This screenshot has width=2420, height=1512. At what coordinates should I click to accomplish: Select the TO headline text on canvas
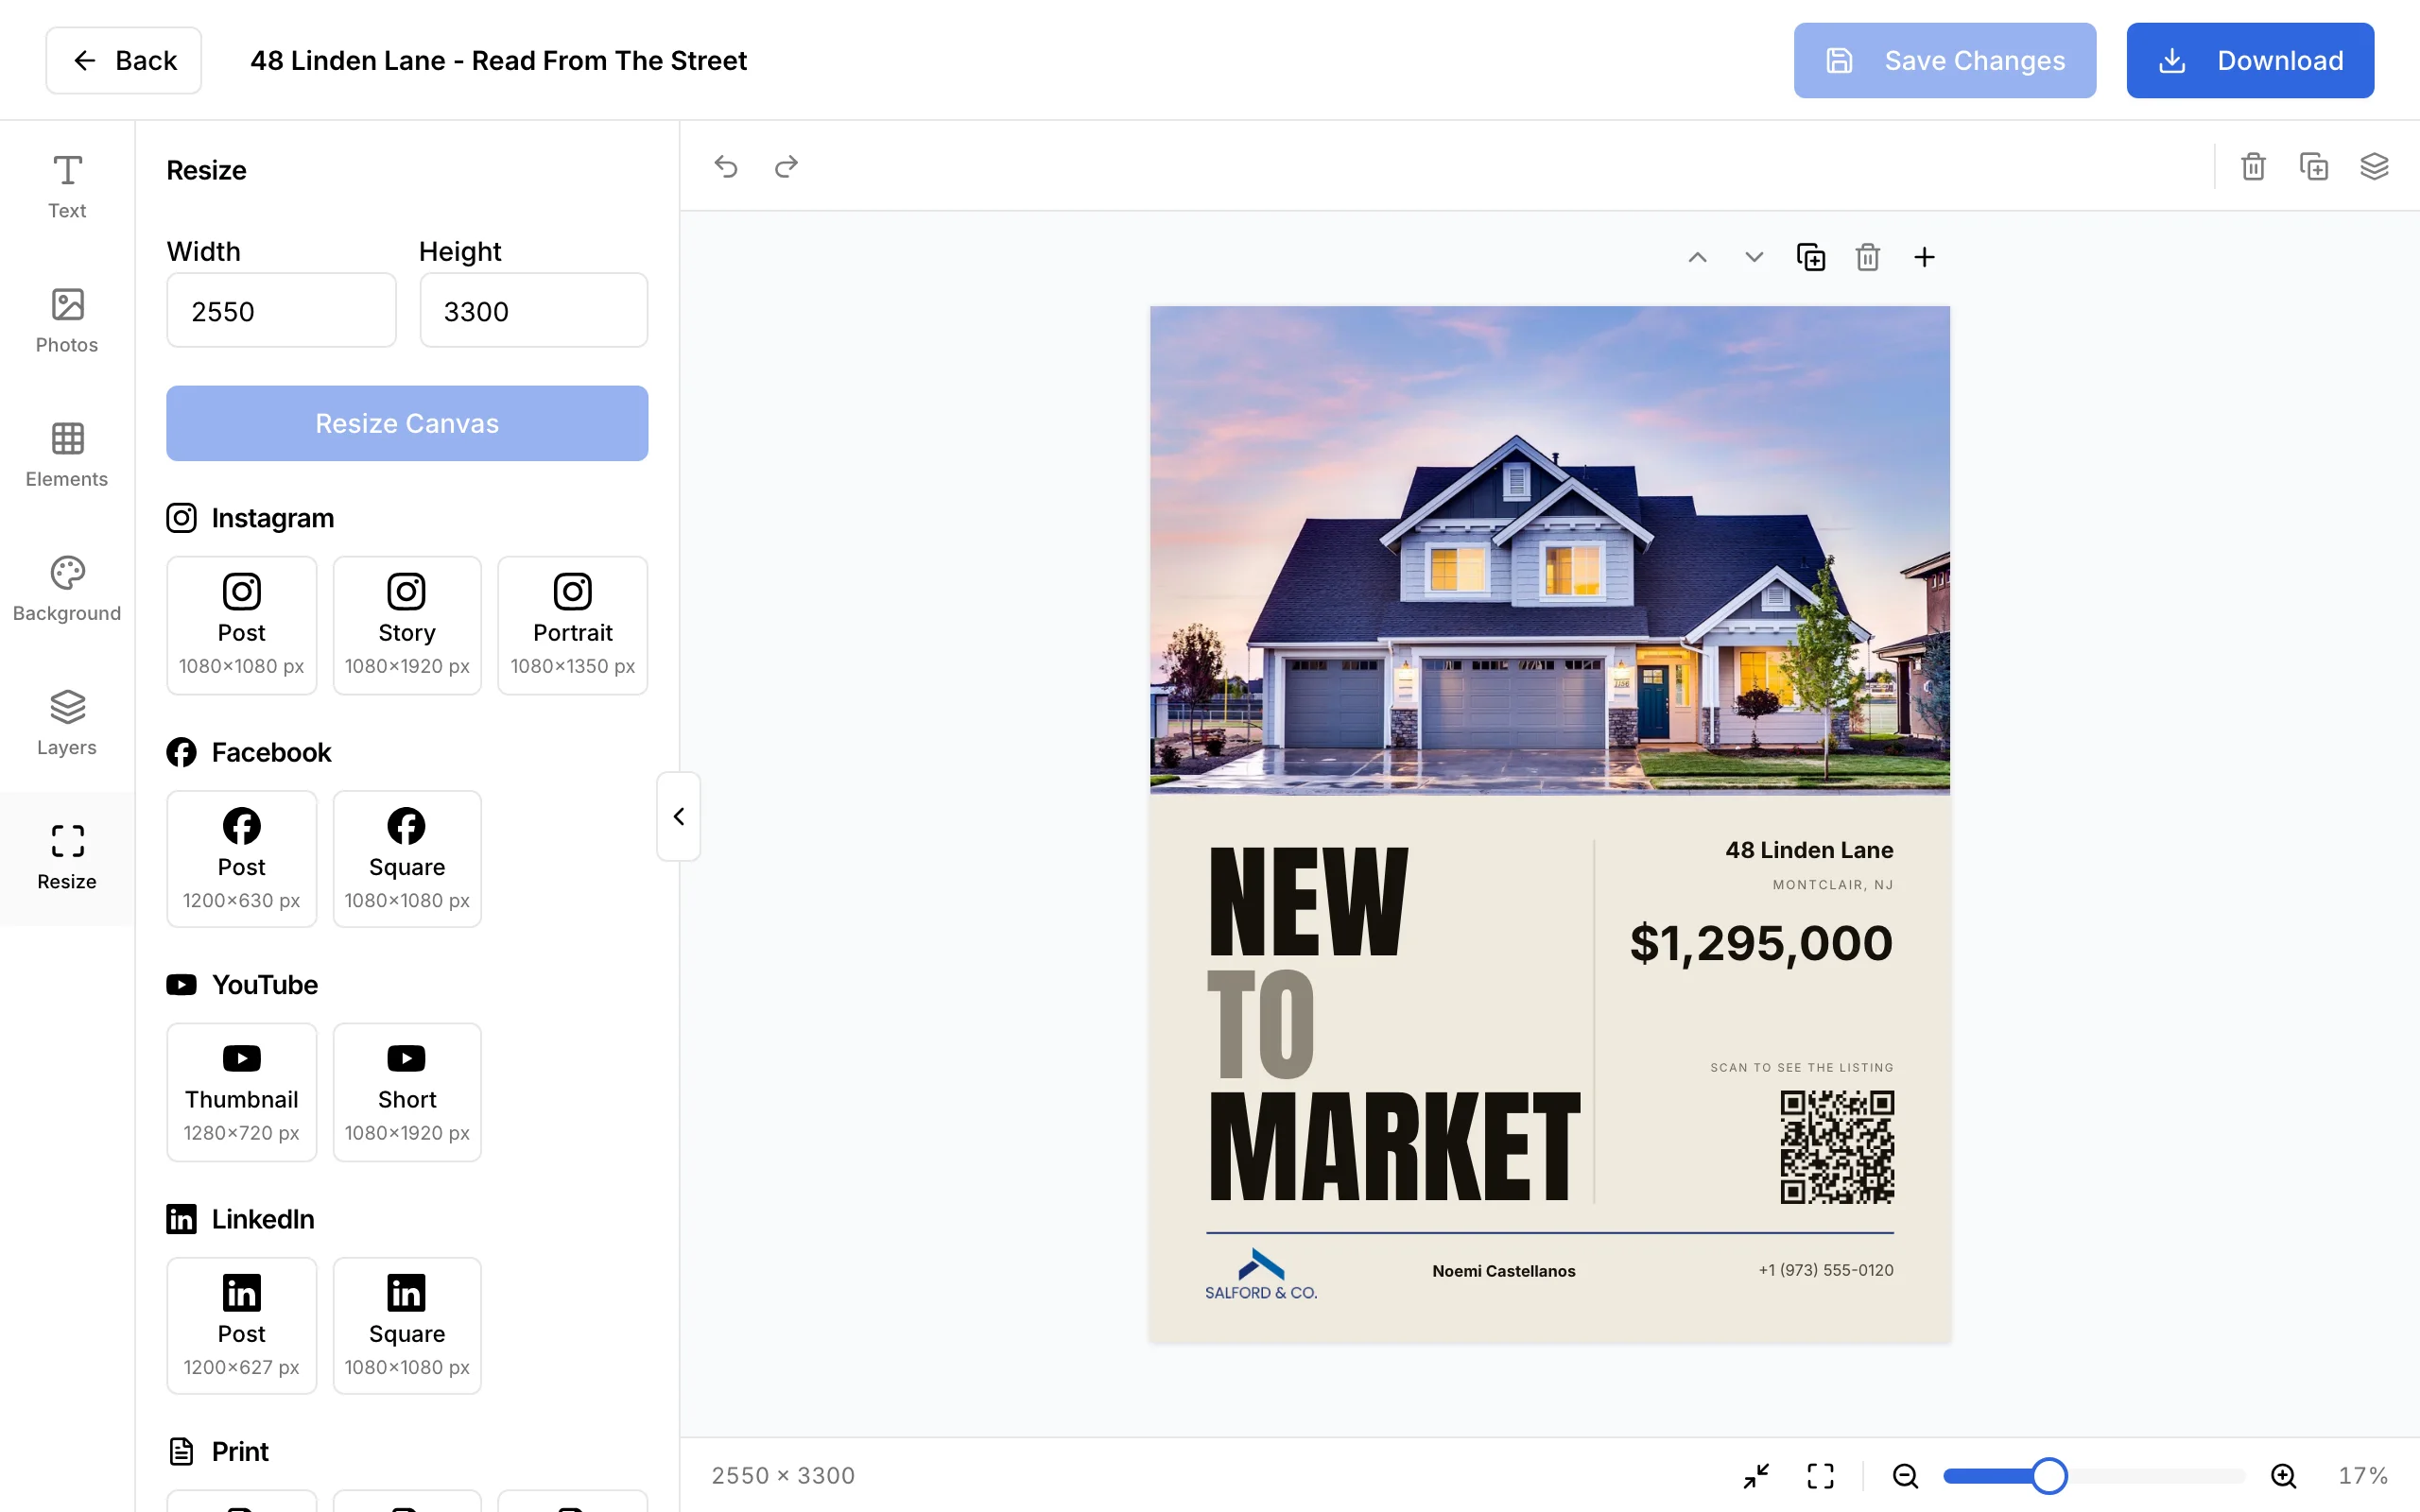click(x=1261, y=1025)
